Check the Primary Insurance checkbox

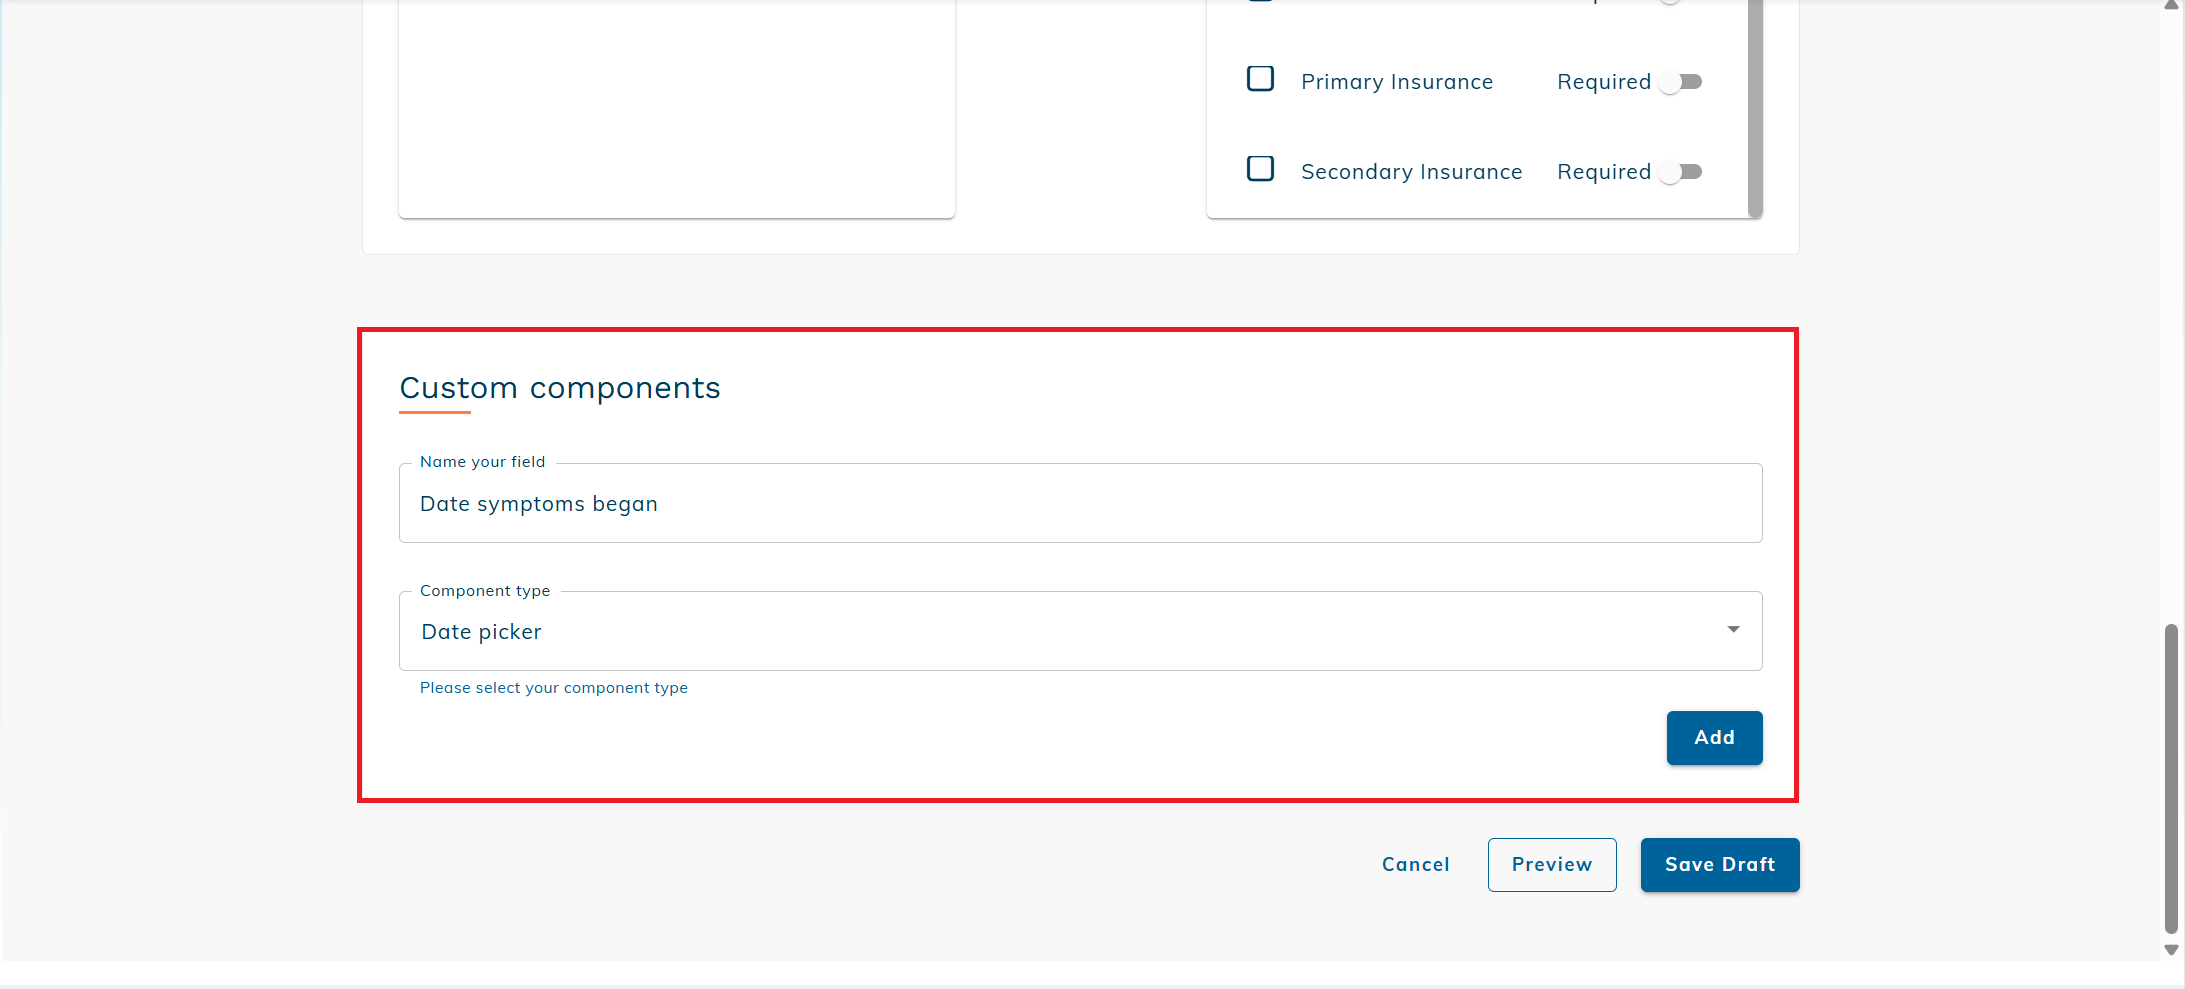[x=1260, y=79]
